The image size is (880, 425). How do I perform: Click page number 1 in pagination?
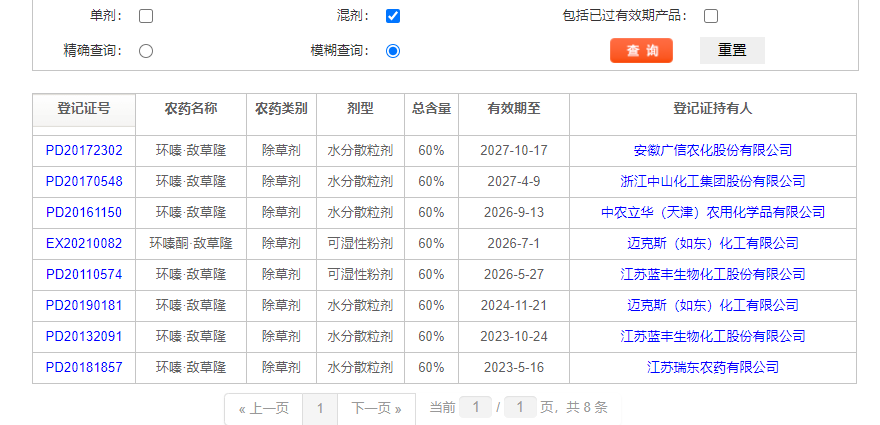(x=320, y=409)
